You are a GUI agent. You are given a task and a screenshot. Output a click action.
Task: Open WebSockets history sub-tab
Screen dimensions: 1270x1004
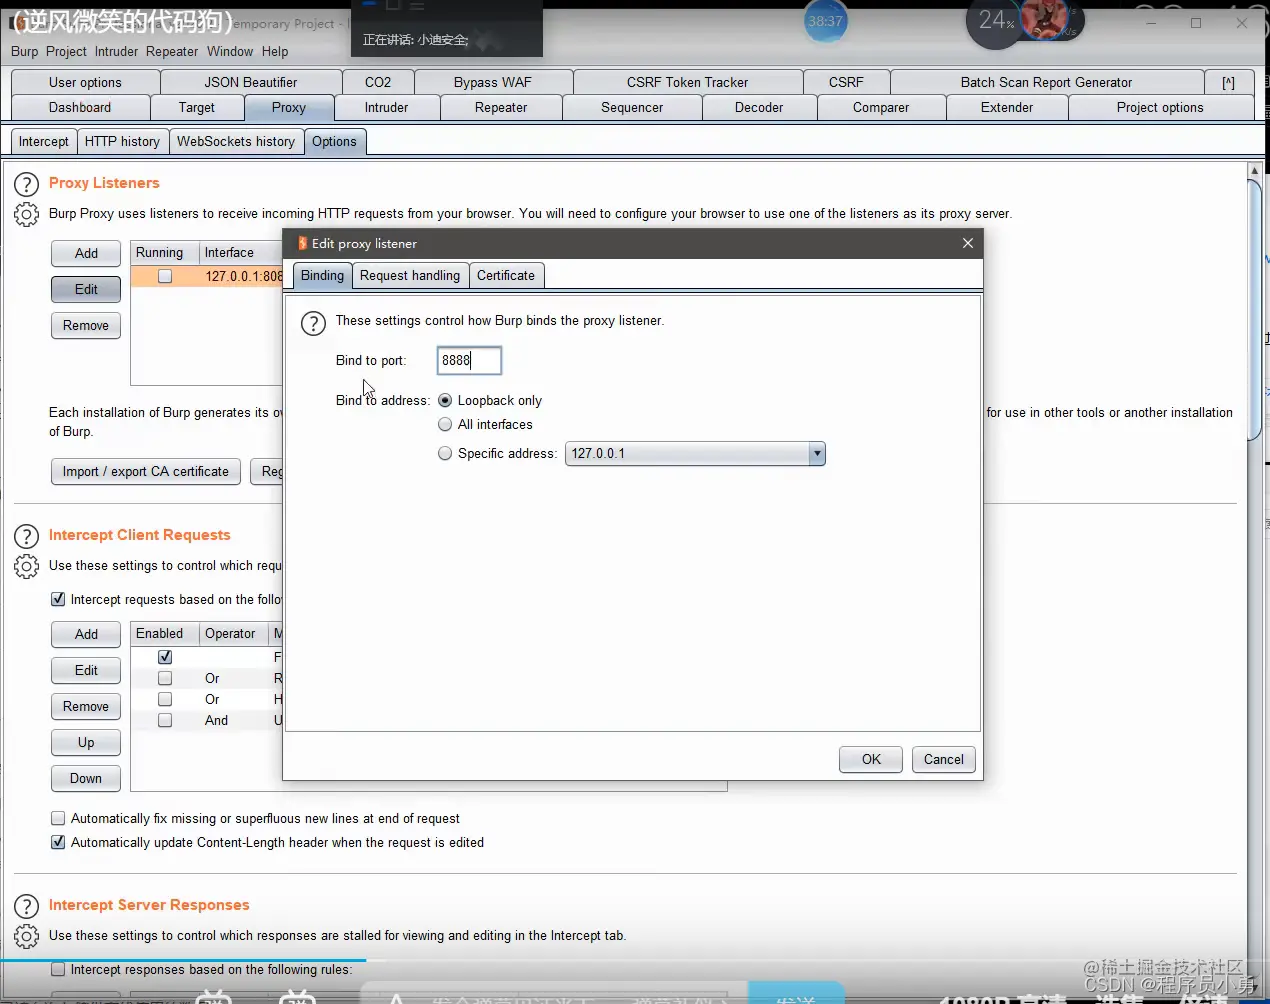pos(236,141)
